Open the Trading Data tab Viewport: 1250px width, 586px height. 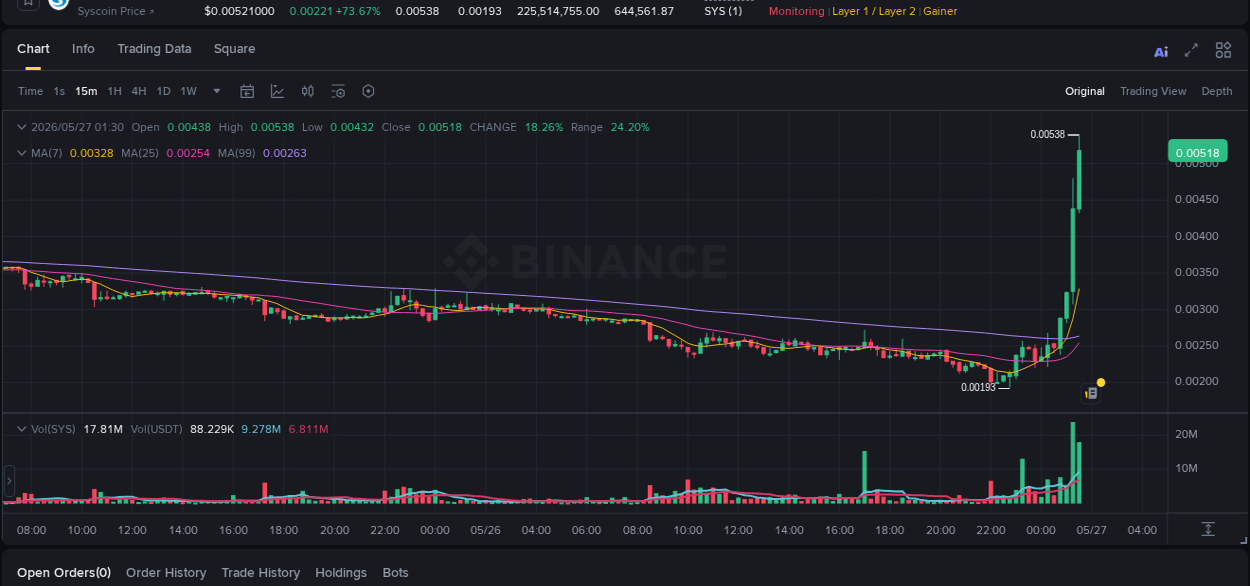[x=154, y=49]
